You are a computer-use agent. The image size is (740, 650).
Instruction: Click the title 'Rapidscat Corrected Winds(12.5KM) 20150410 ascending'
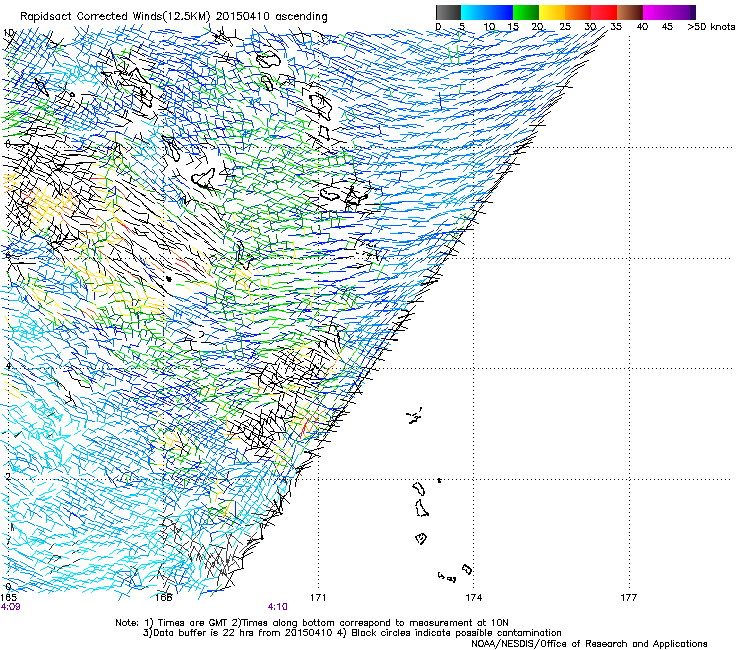coord(174,17)
